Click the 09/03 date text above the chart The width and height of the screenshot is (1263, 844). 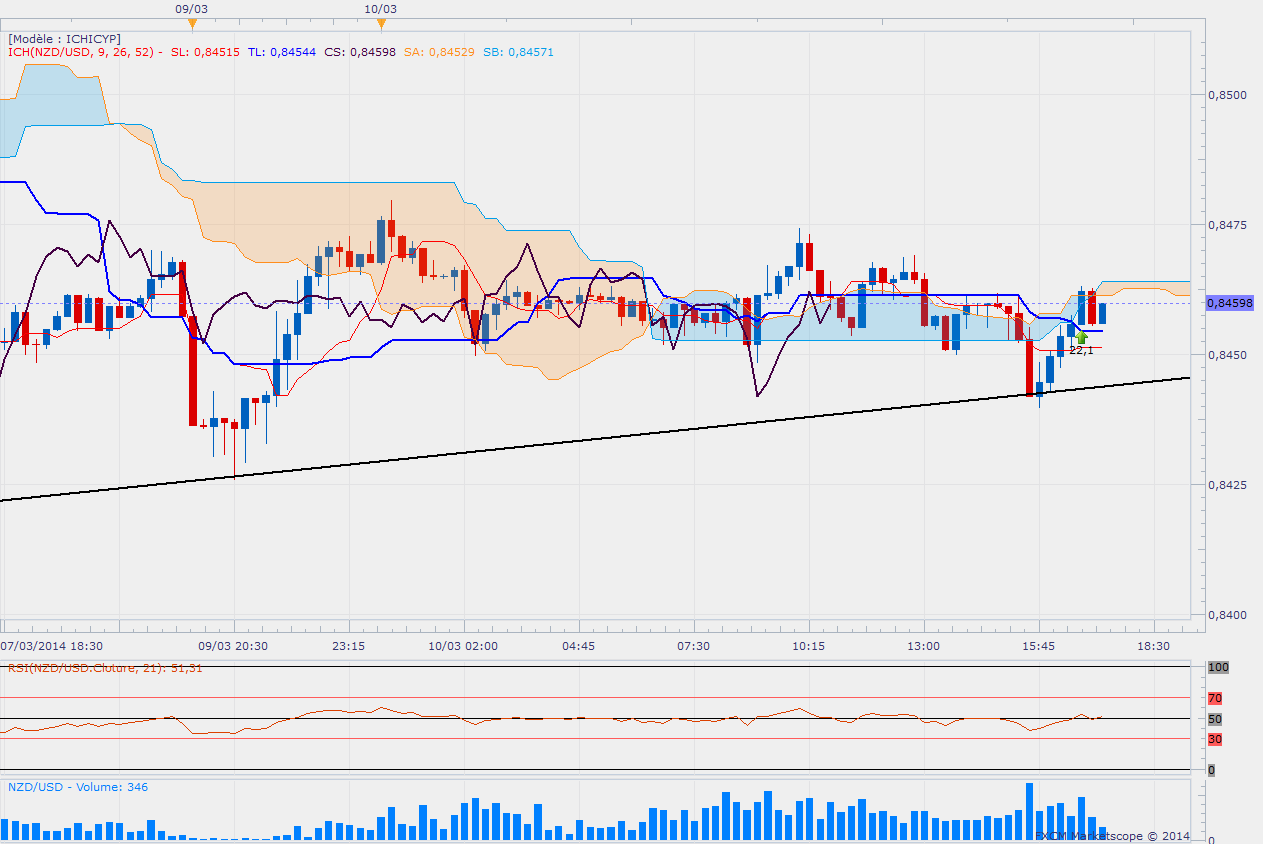192,8
